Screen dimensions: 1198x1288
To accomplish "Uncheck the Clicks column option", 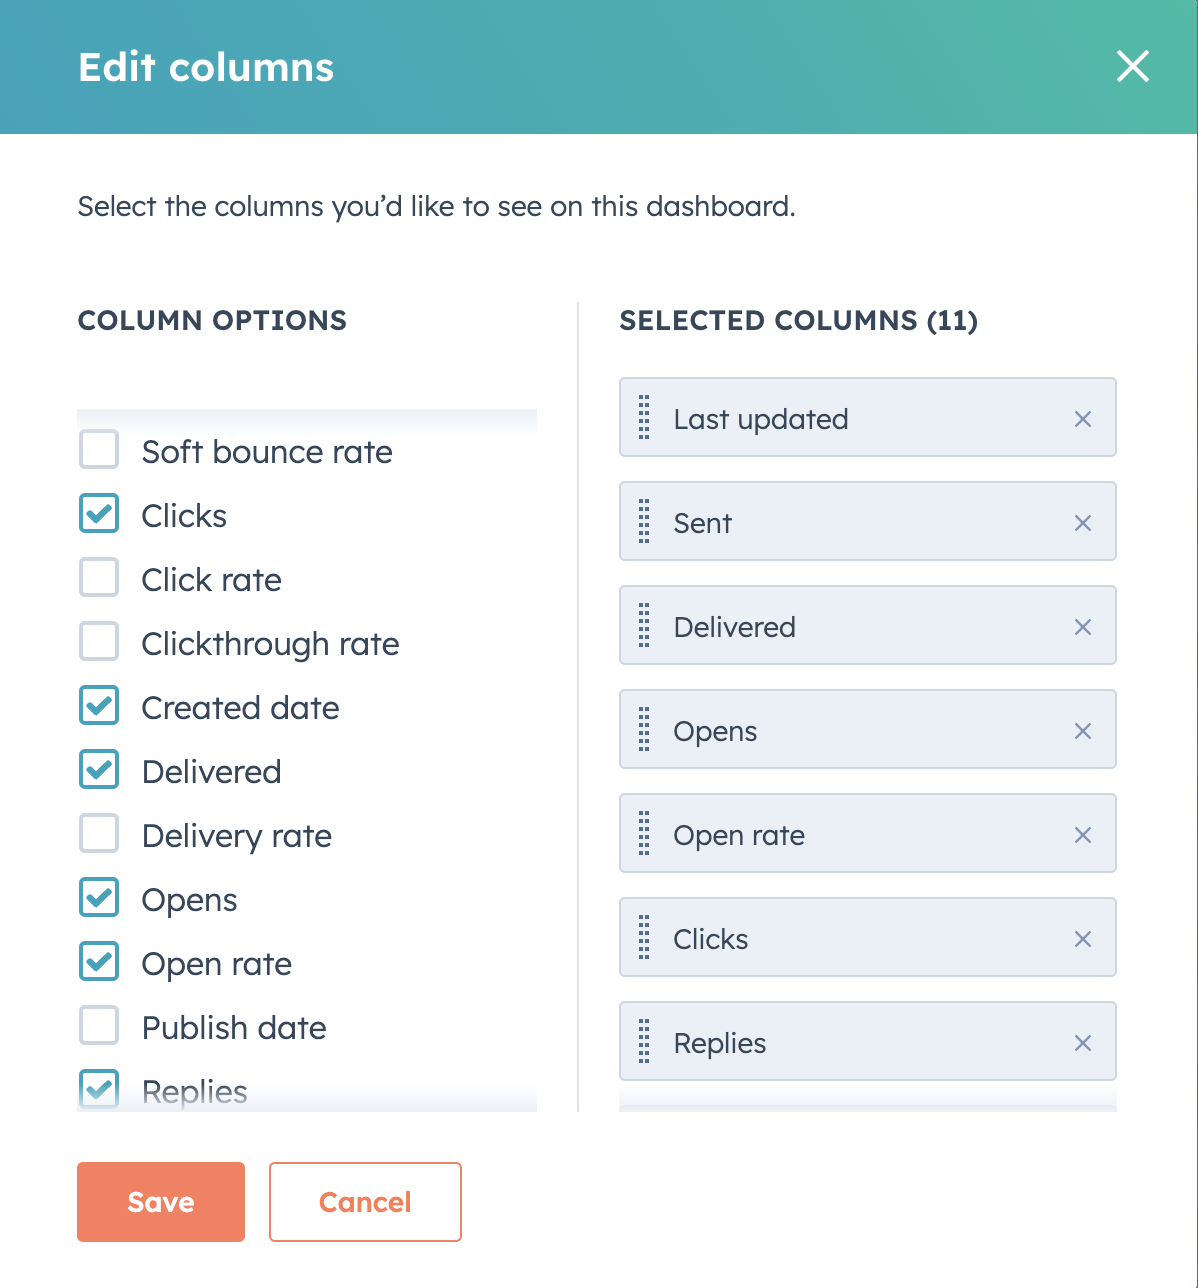I will [x=99, y=514].
